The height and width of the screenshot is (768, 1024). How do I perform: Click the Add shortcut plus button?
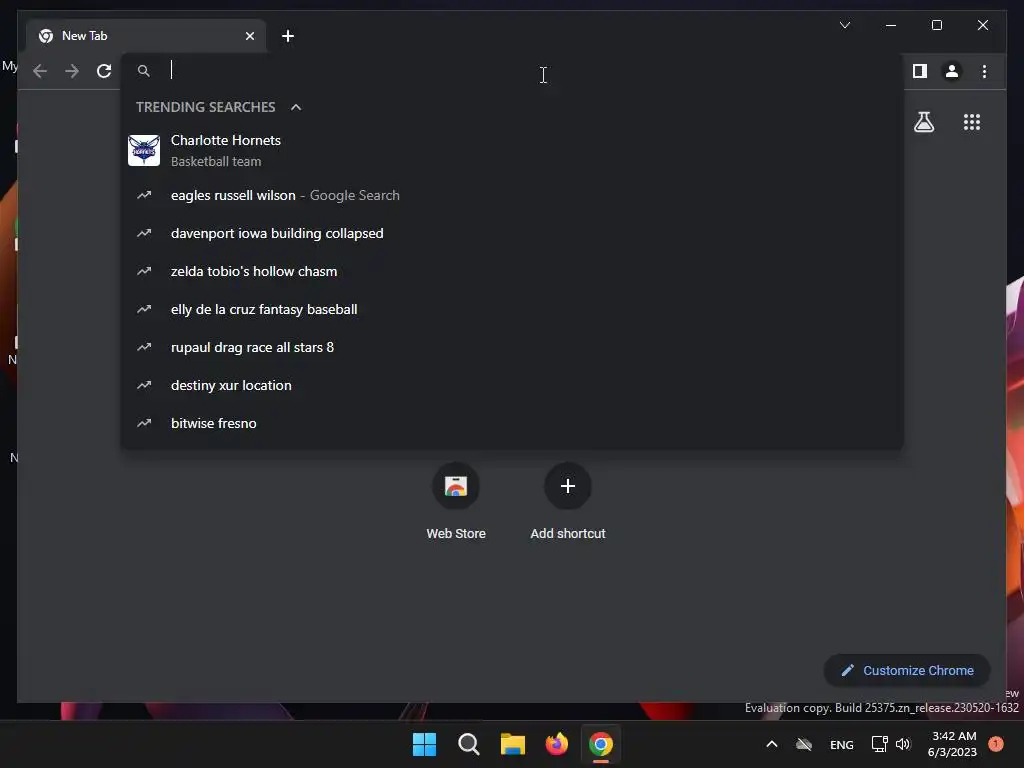(x=568, y=486)
